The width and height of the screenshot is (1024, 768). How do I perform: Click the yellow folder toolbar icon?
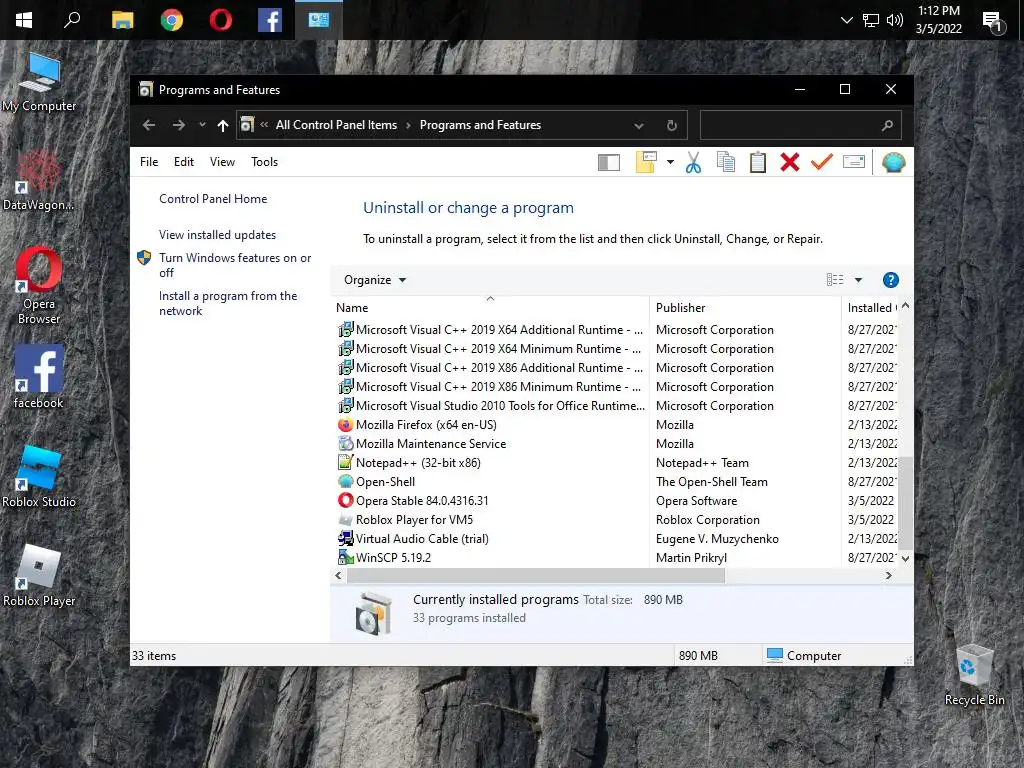646,162
